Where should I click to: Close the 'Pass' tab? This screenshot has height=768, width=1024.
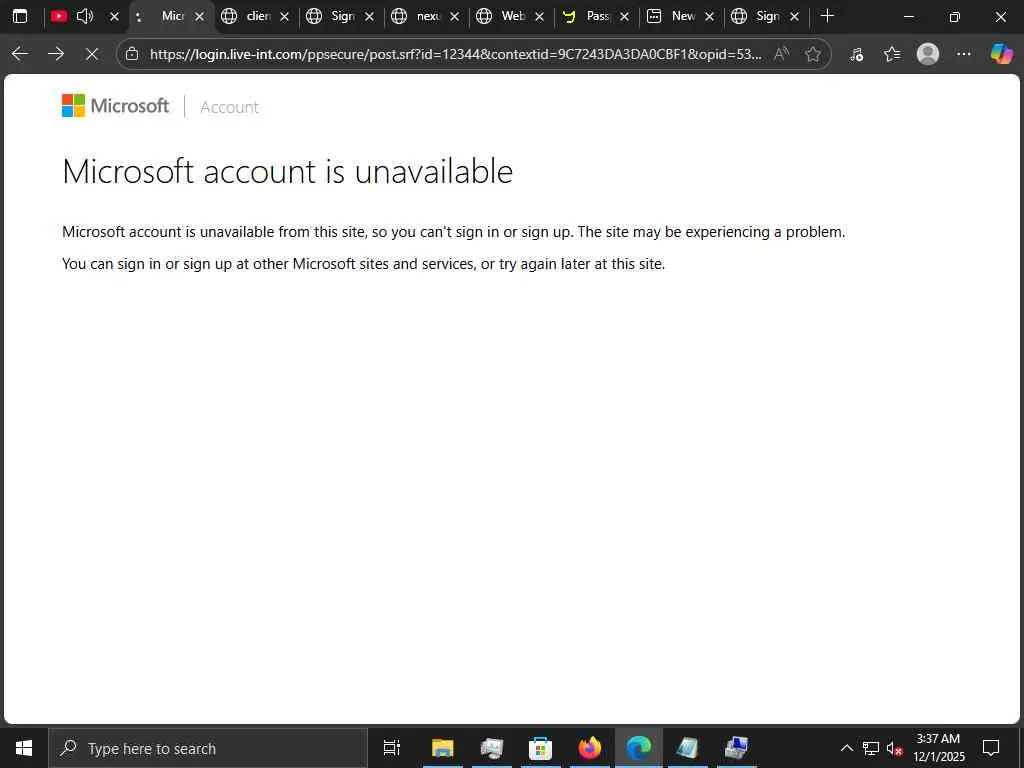coord(624,16)
